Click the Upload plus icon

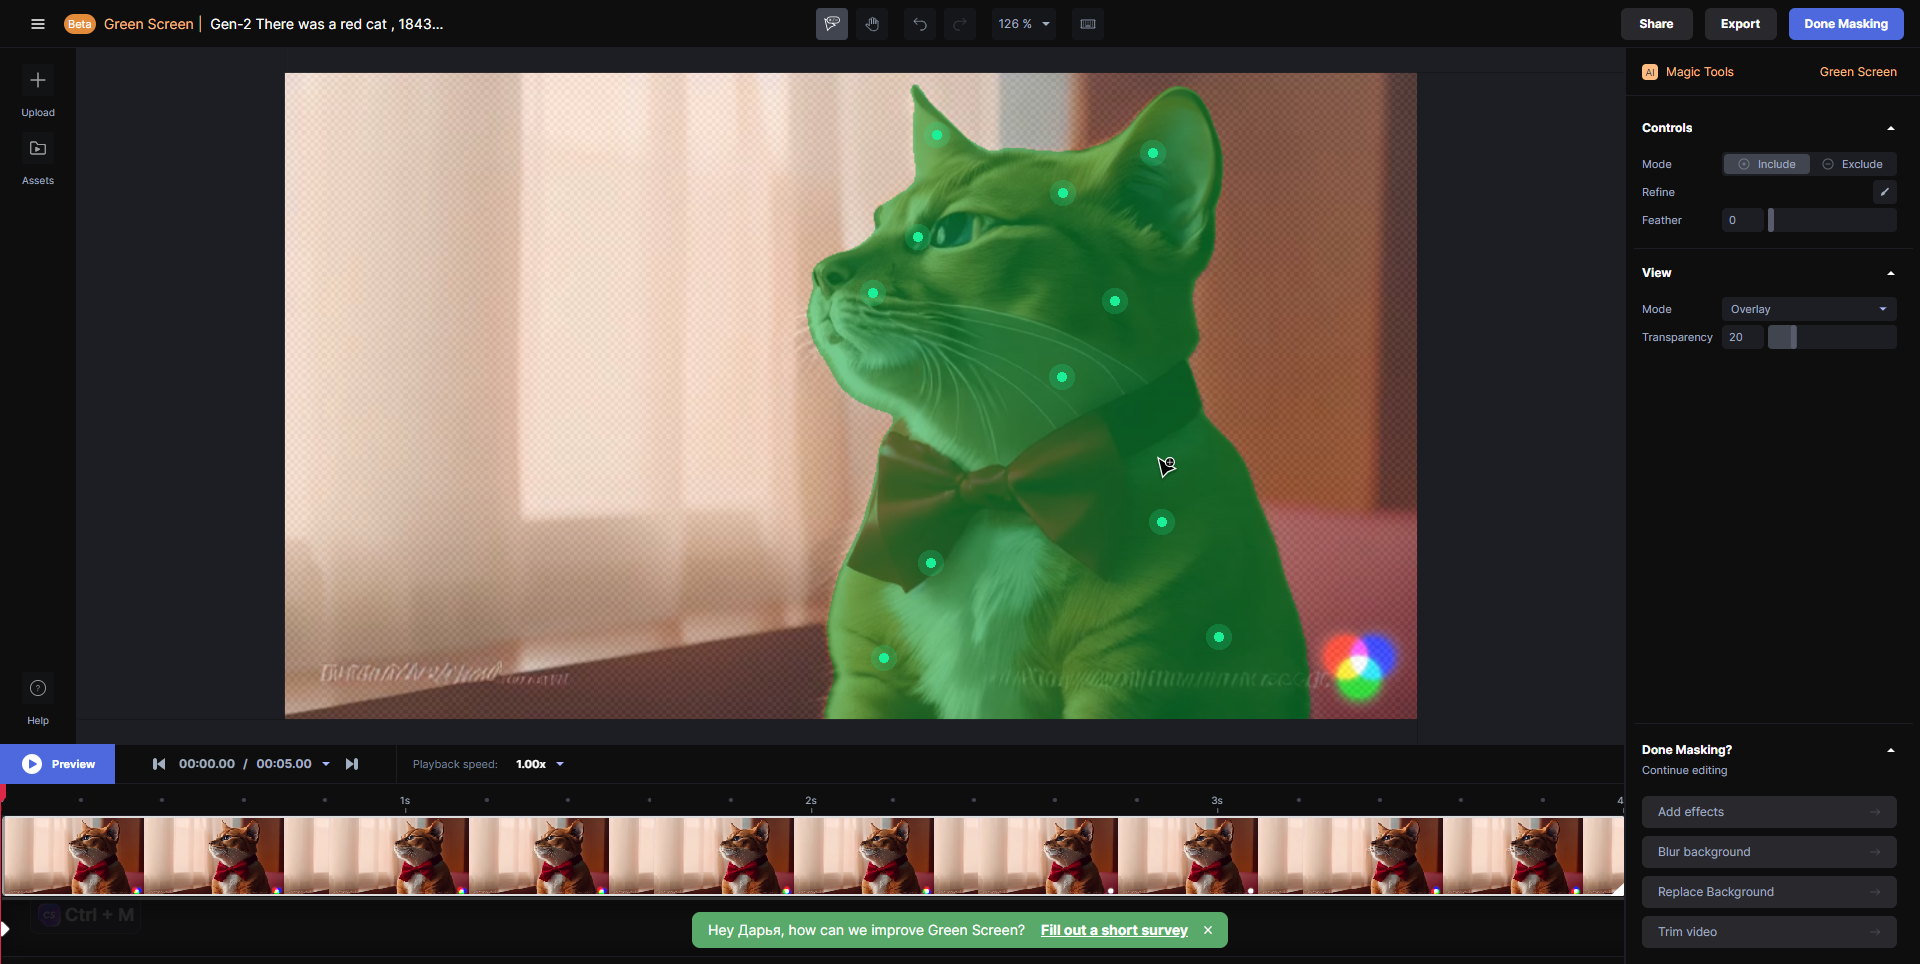pyautogui.click(x=38, y=81)
